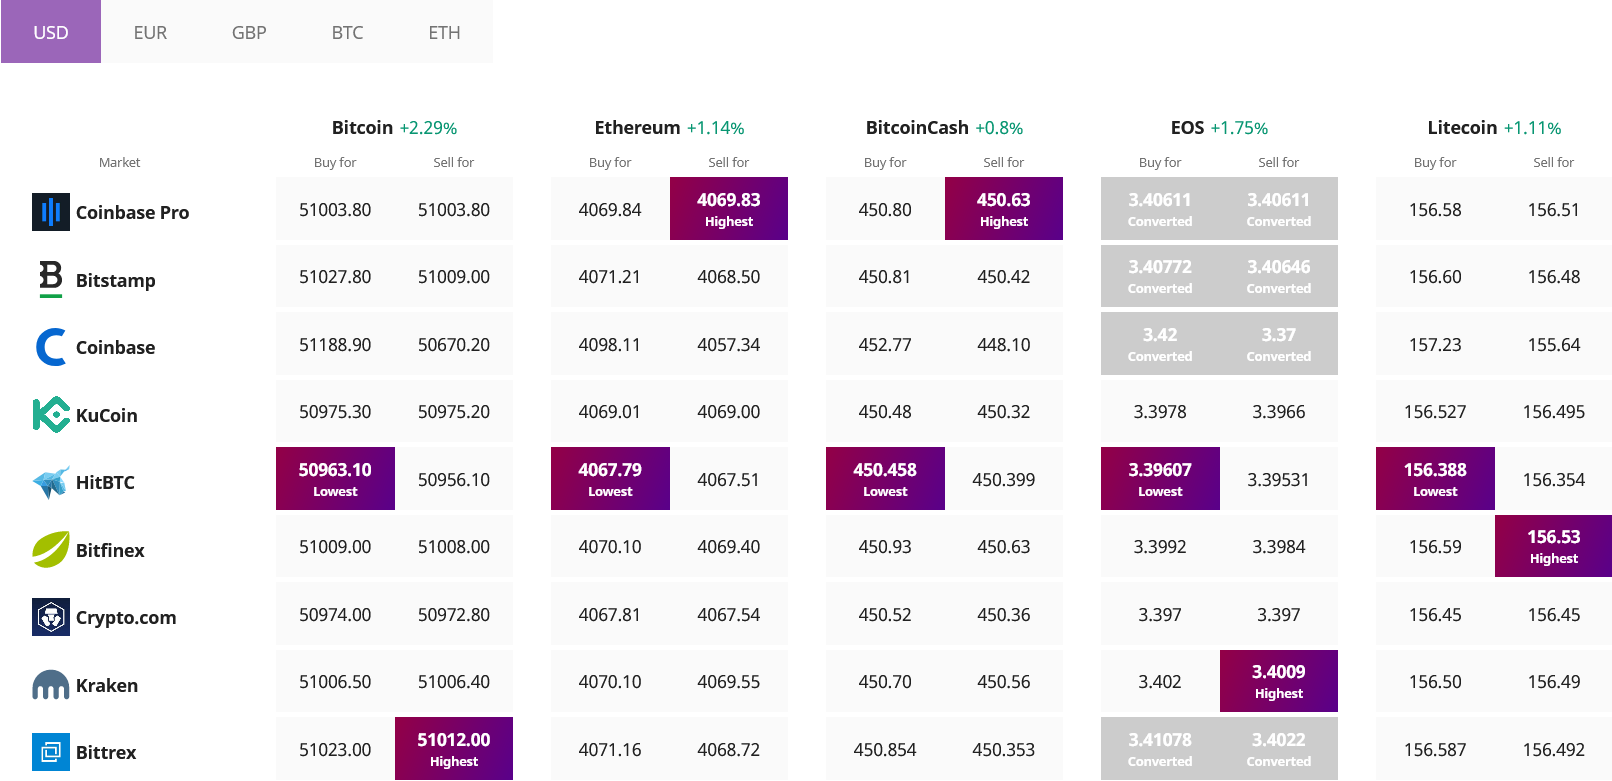This screenshot has width=1612, height=781.
Task: Click the Kraken logo icon
Action: 51,685
